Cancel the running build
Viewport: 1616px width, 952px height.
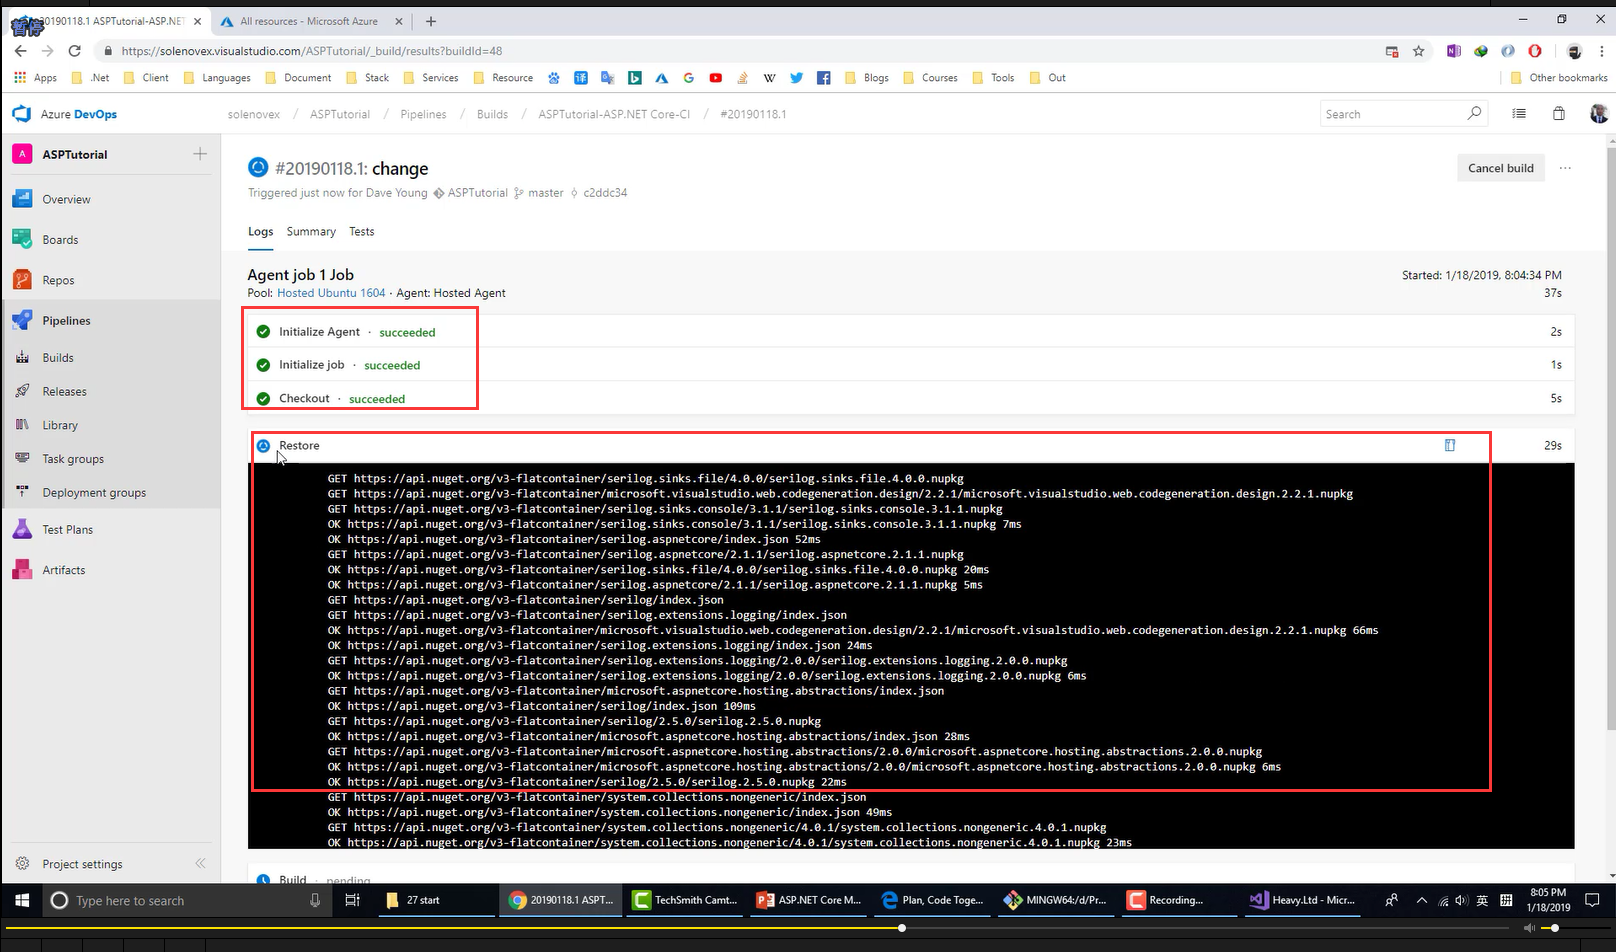(1500, 168)
